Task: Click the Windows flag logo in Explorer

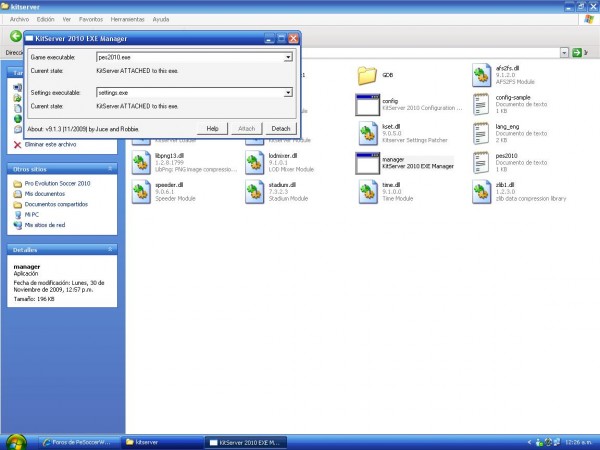Action: (x=589, y=19)
